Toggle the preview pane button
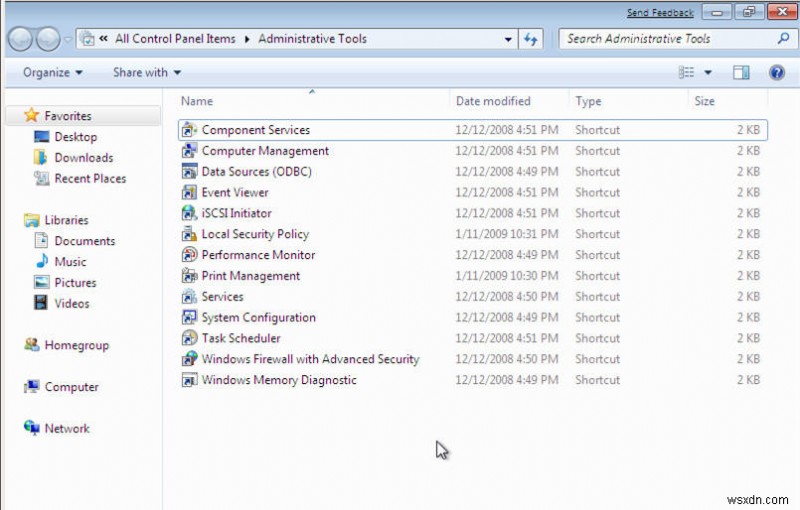The height and width of the screenshot is (510, 800). pyautogui.click(x=741, y=73)
